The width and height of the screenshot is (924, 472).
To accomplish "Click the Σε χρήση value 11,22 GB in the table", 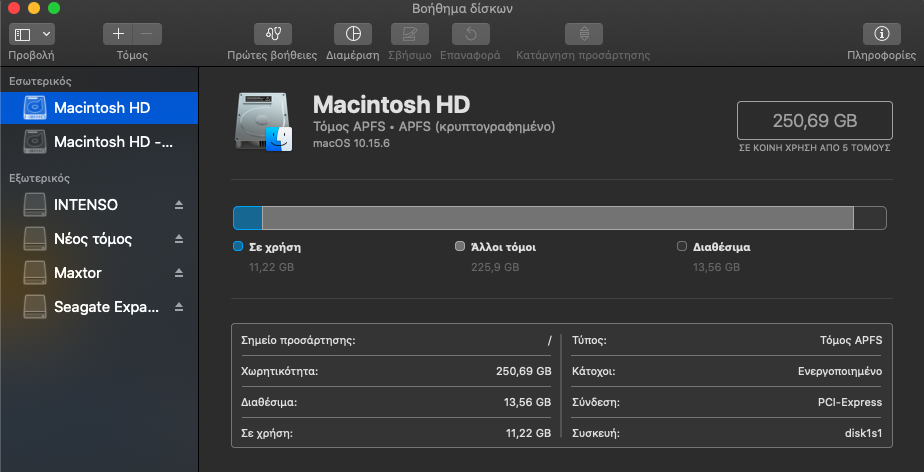I will [x=529, y=434].
